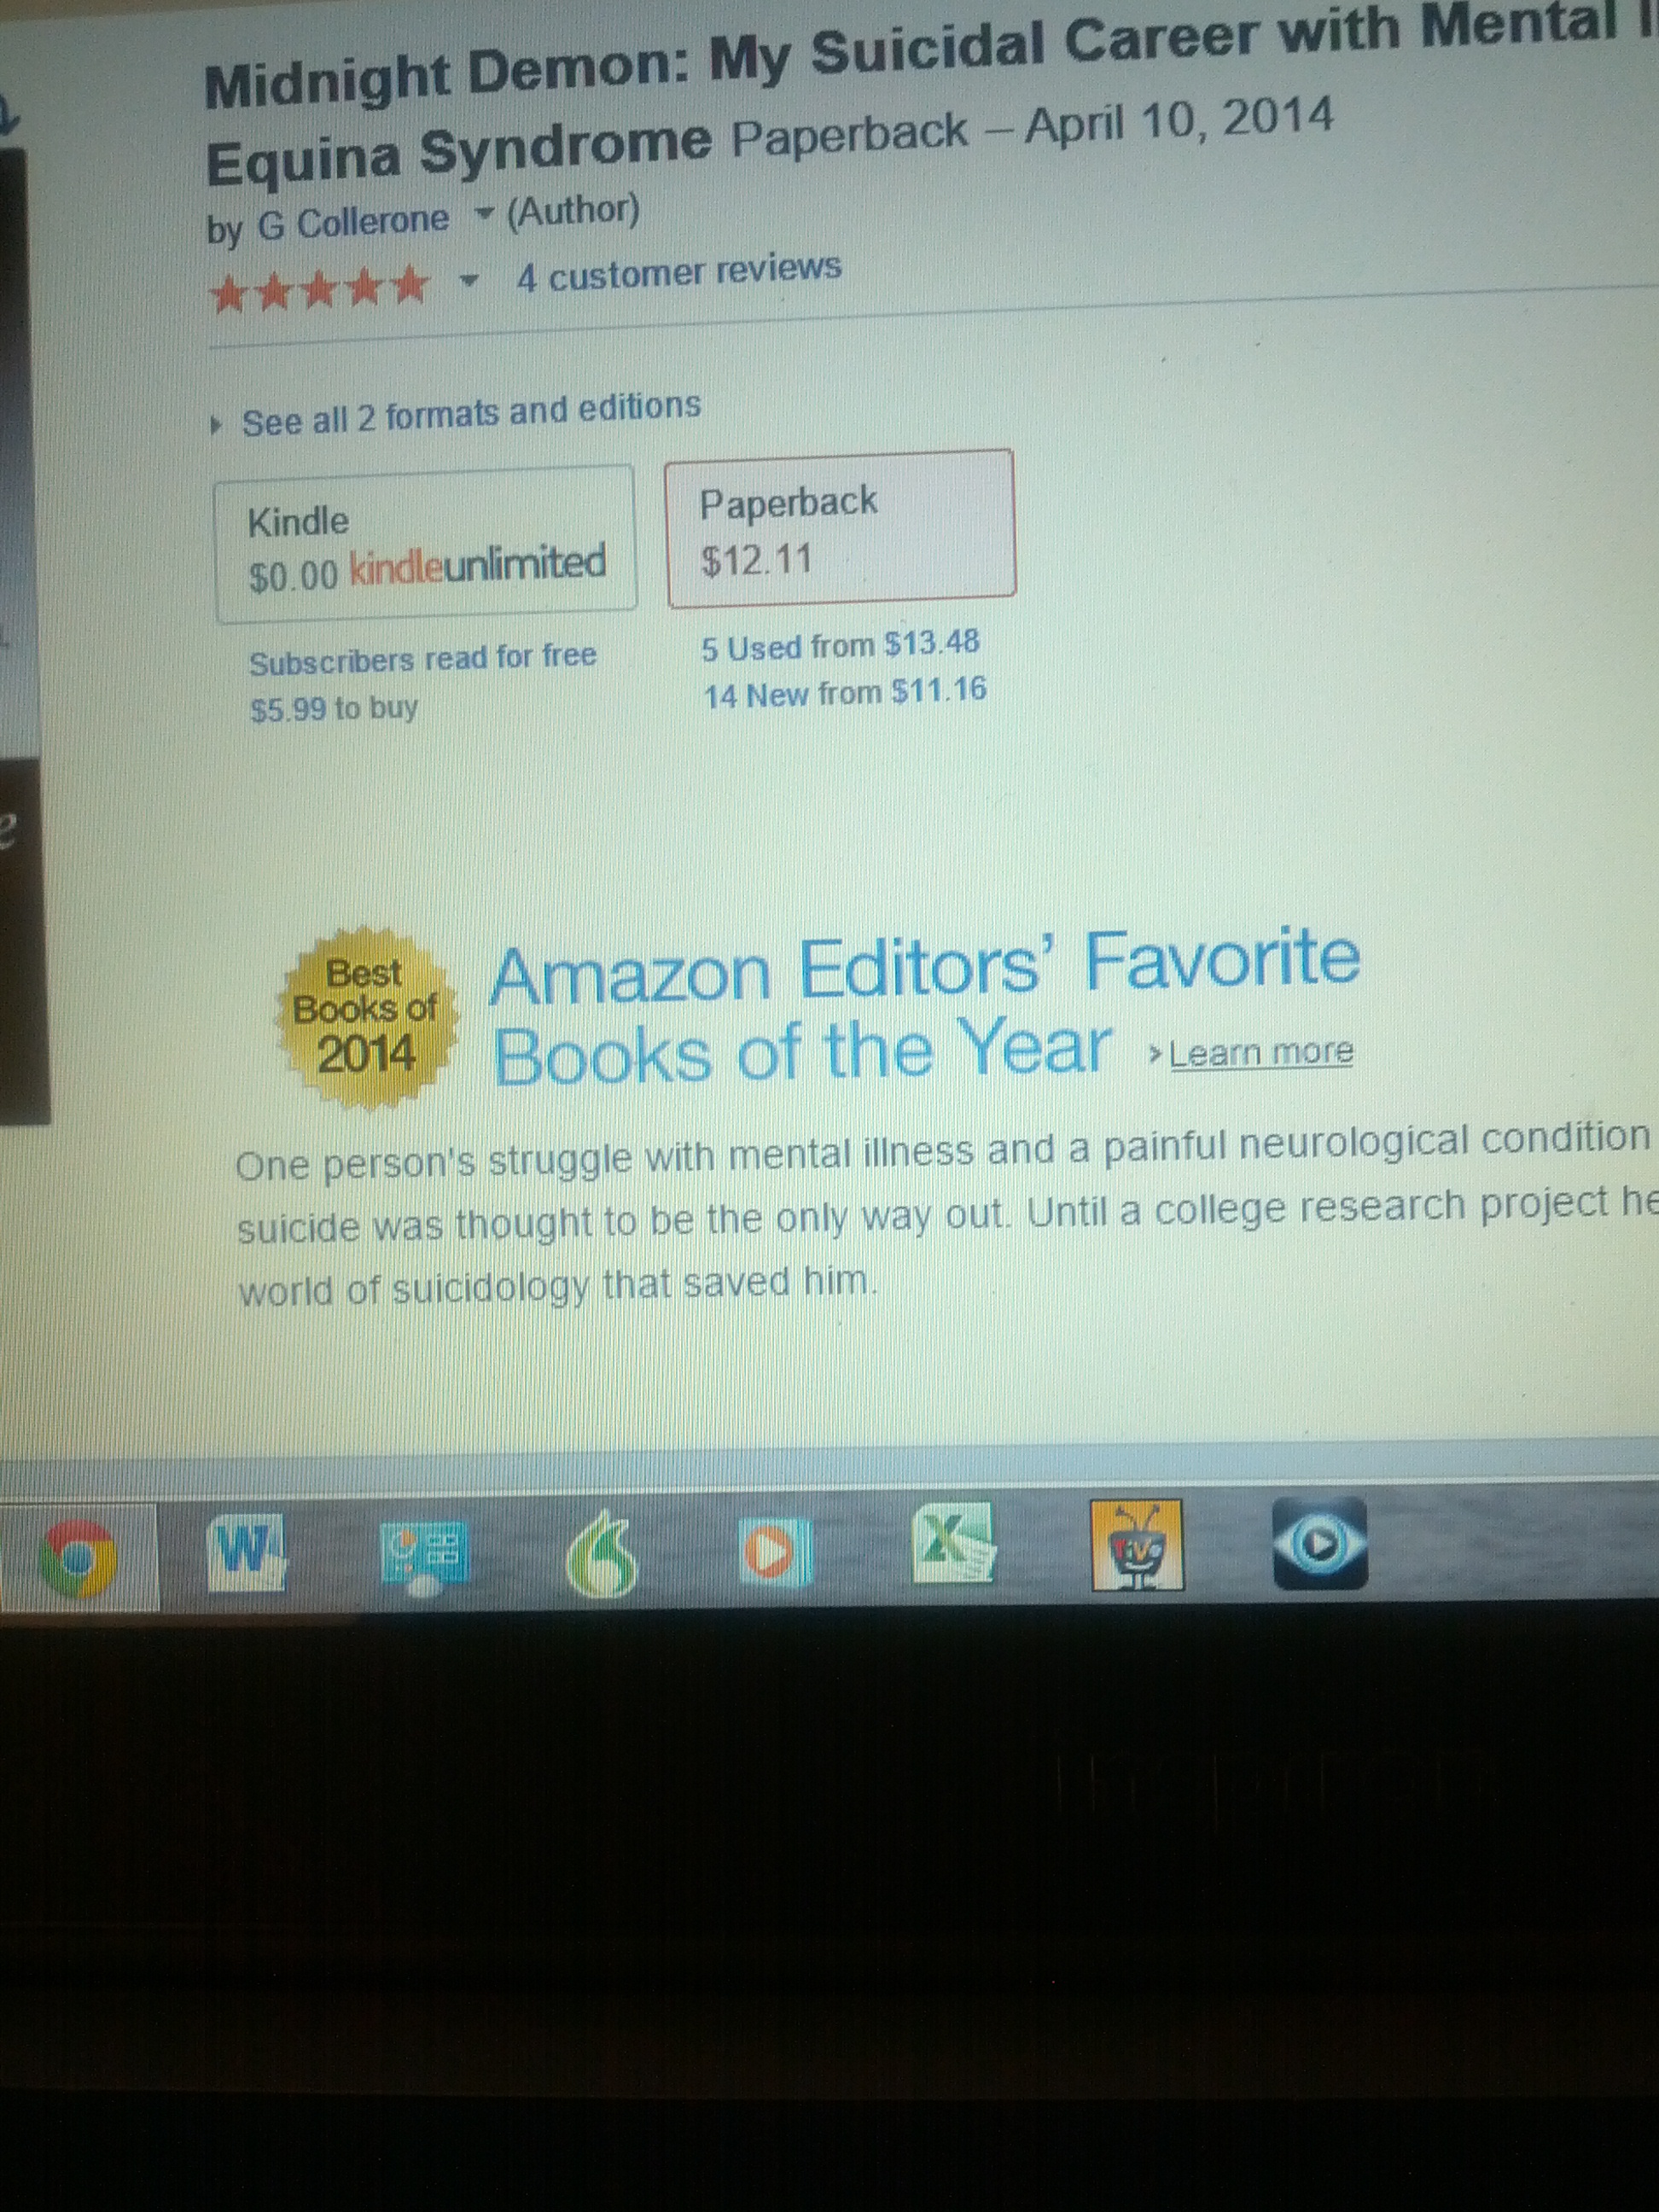Launch the blue eye player taskbar icon
The image size is (1659, 2212).
(1319, 1543)
